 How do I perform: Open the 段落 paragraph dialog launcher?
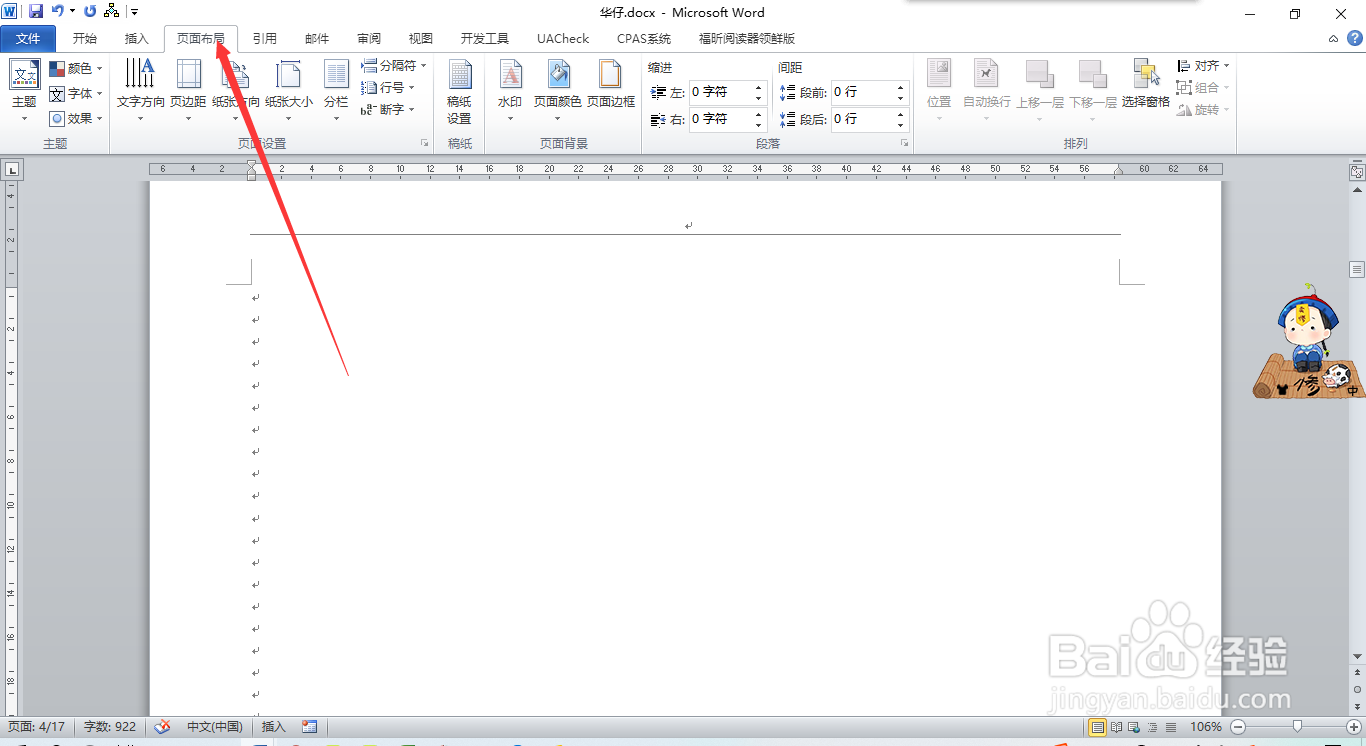coord(904,144)
